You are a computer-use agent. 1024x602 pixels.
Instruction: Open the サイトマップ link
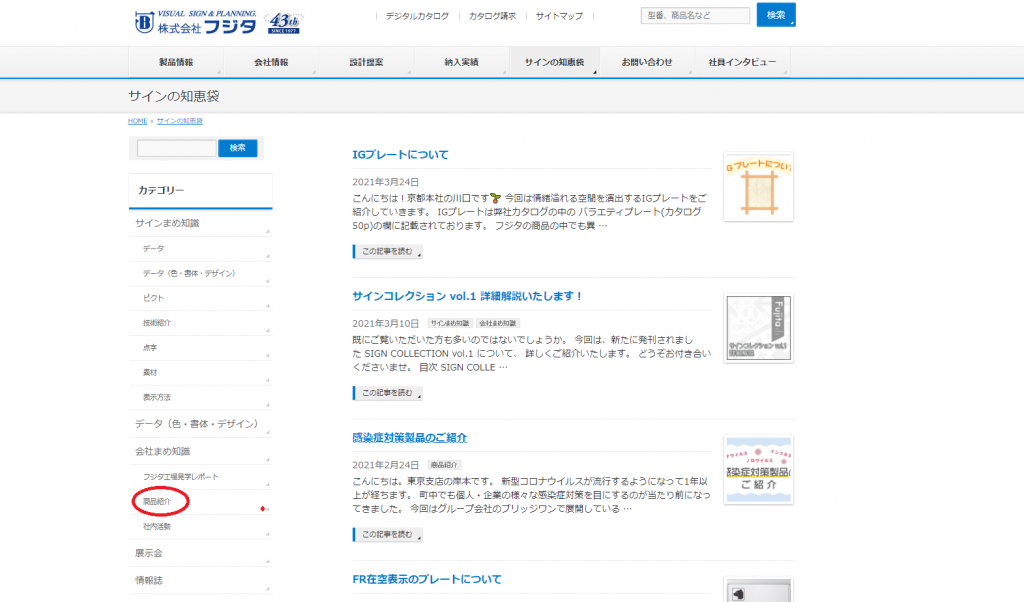(x=560, y=16)
